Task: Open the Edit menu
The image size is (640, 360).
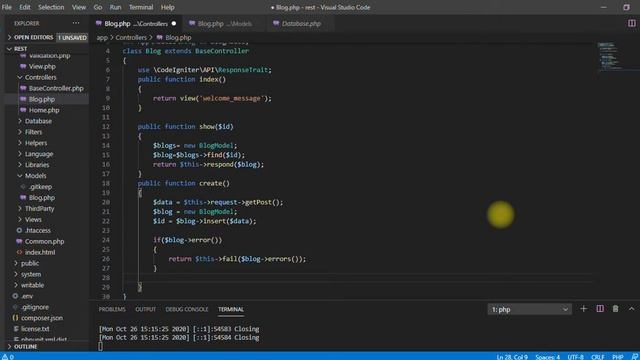Action: (x=24, y=7)
